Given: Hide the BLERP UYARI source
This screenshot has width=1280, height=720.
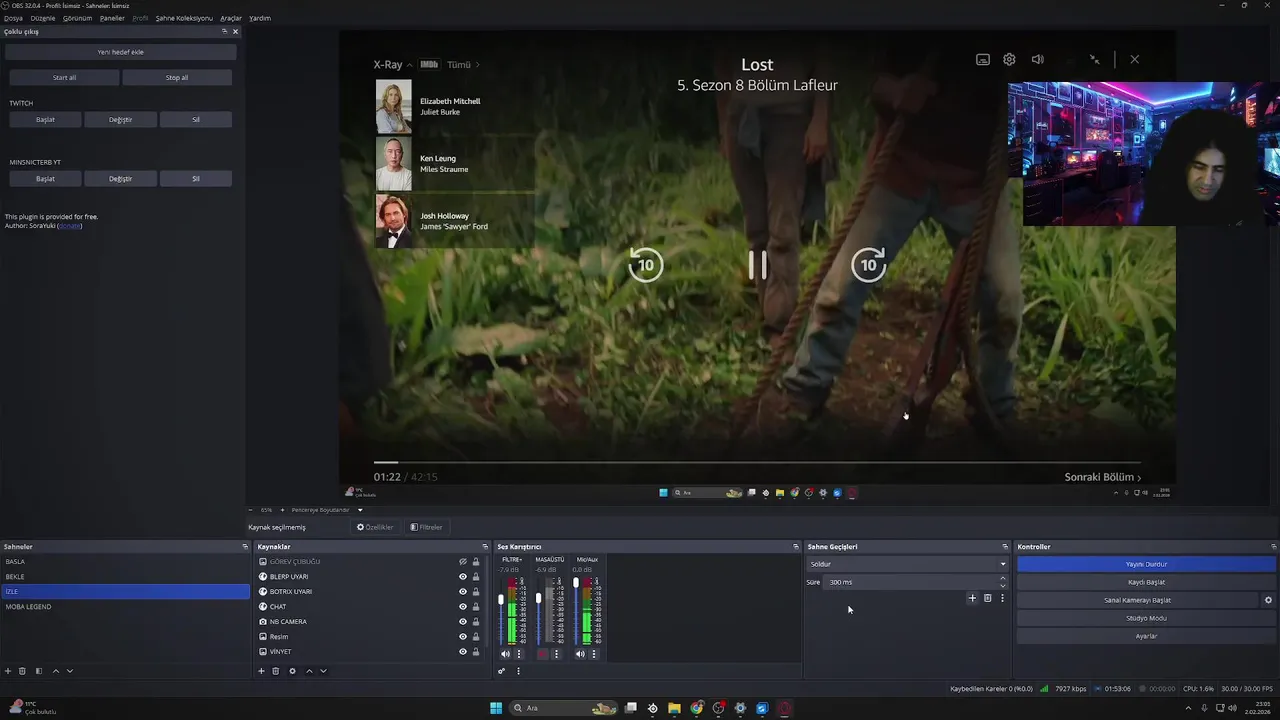Looking at the screenshot, I should [x=463, y=577].
